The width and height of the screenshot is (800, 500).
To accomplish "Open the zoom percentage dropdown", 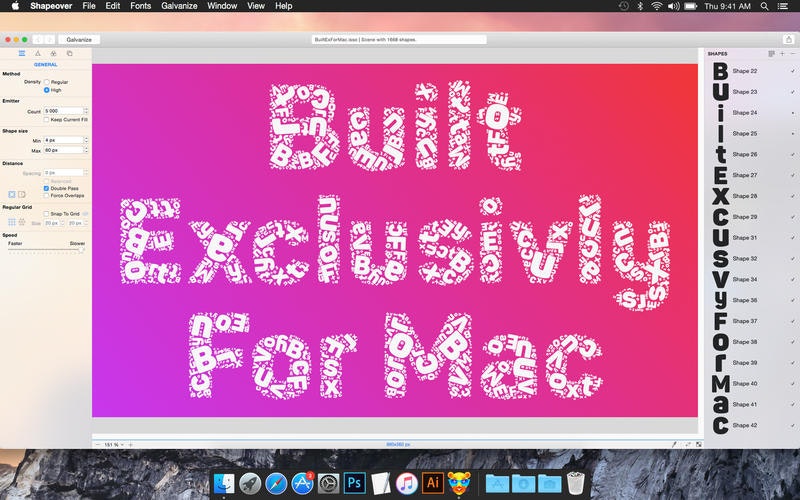I will point(114,445).
